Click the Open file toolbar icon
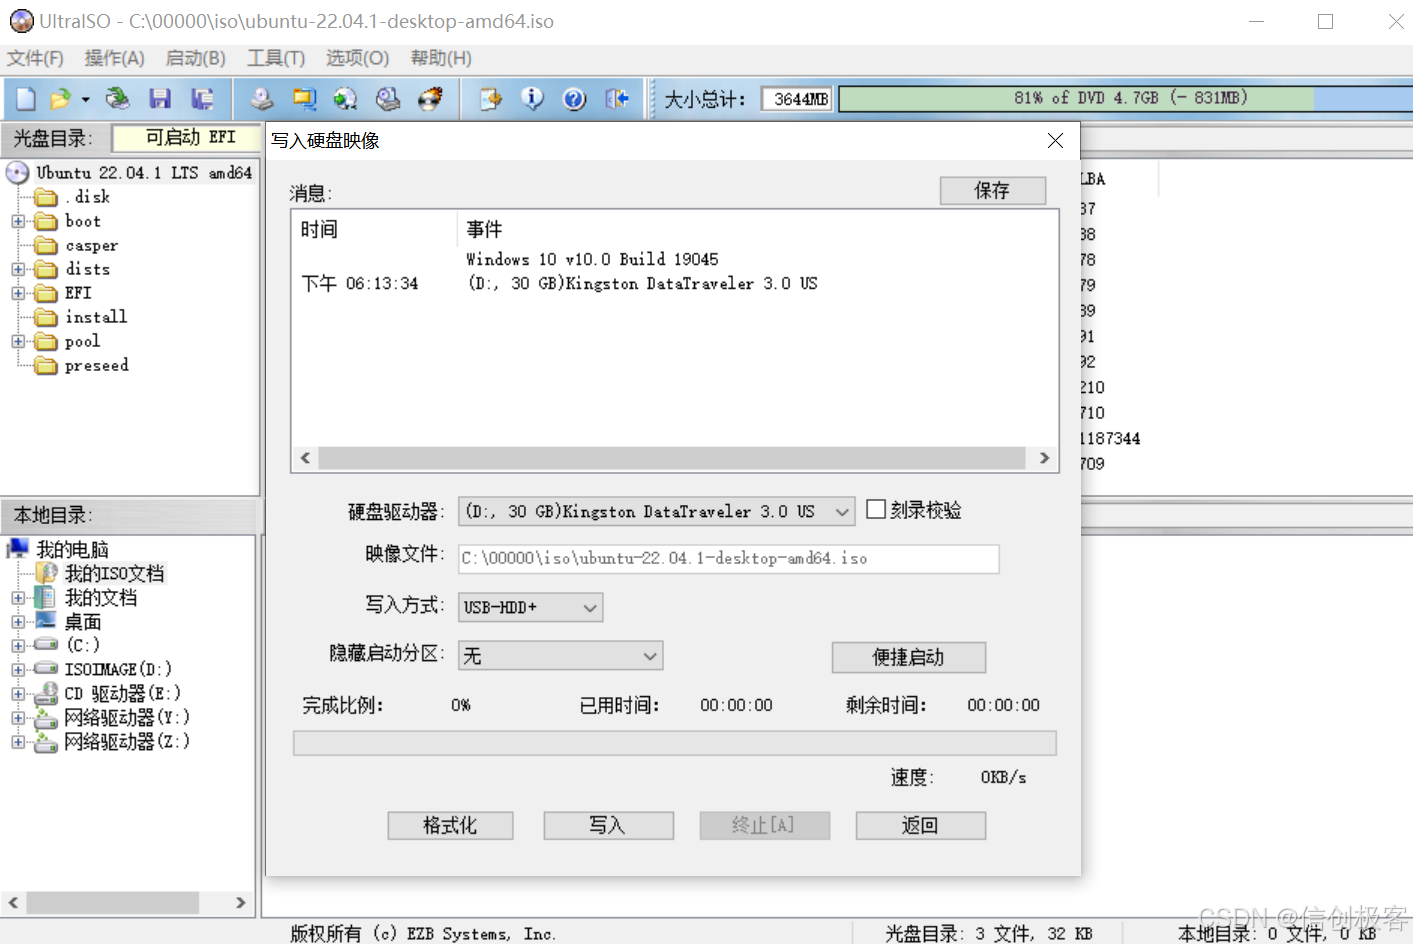The height and width of the screenshot is (944, 1413). 60,98
